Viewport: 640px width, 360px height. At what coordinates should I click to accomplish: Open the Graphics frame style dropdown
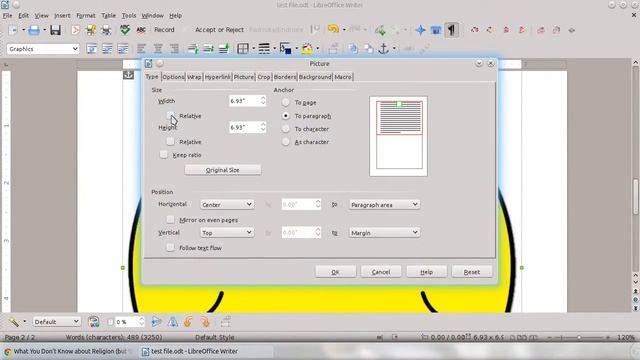tap(43, 49)
